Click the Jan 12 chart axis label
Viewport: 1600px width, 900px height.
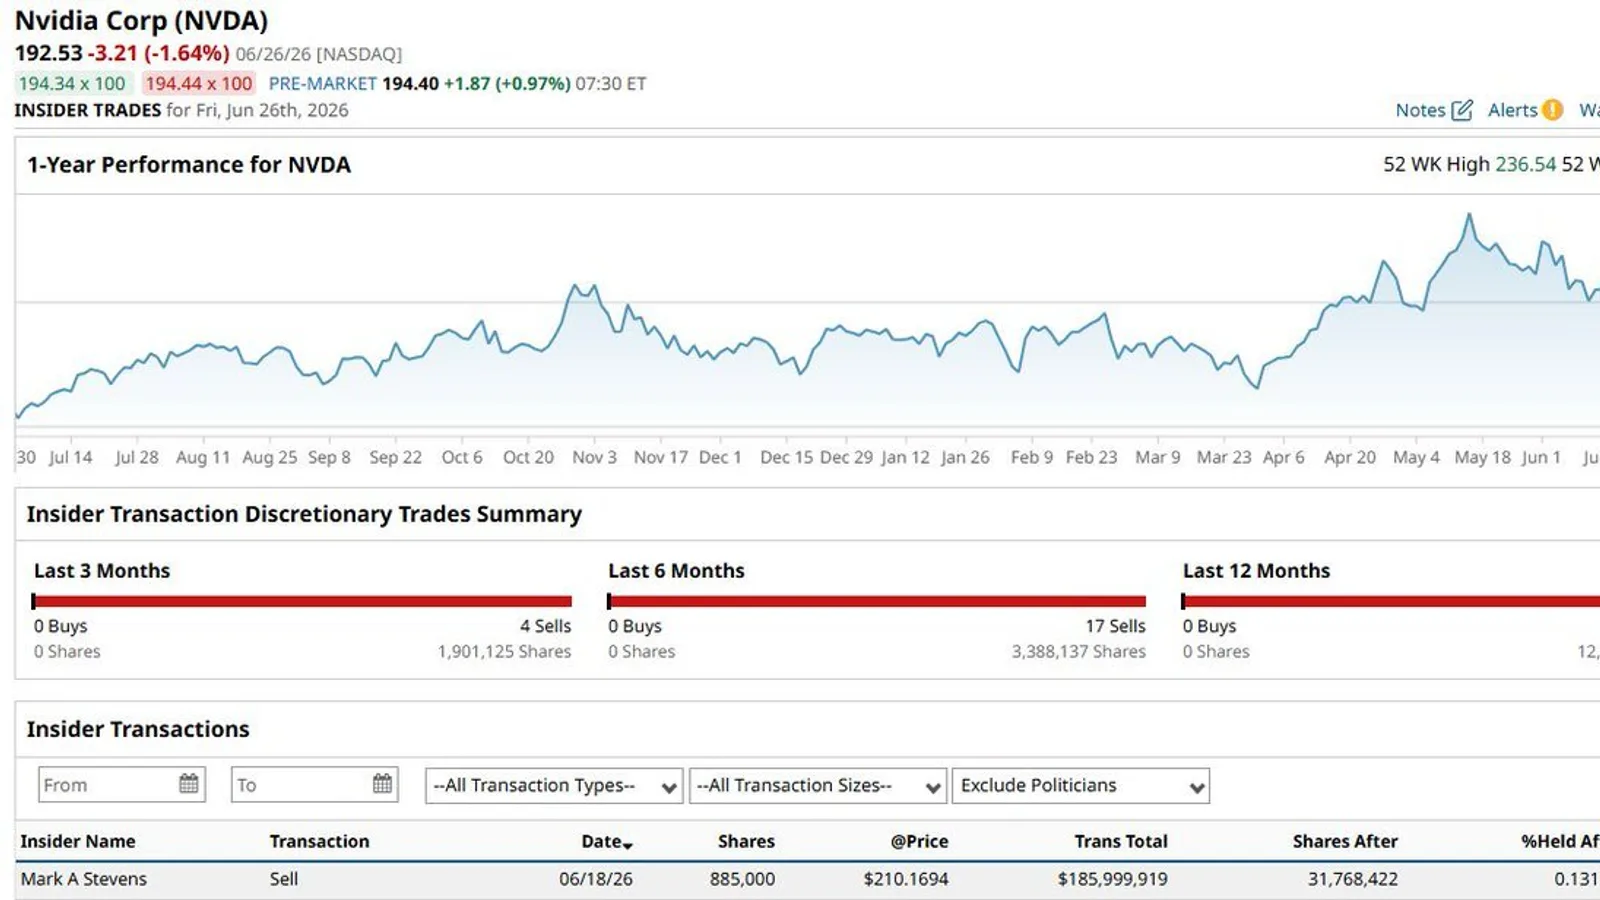point(905,457)
